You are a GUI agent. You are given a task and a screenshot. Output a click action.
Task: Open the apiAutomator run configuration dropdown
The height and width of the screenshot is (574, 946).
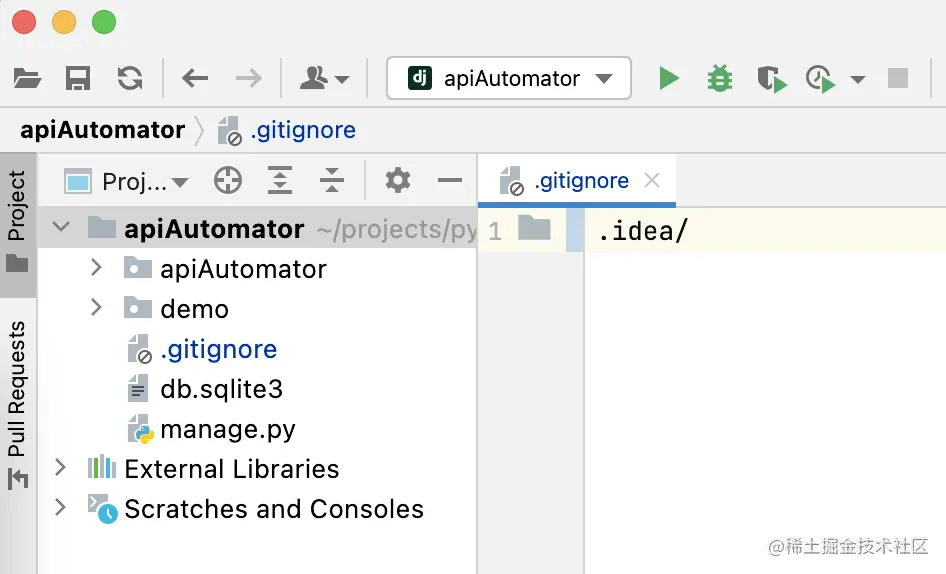point(509,78)
